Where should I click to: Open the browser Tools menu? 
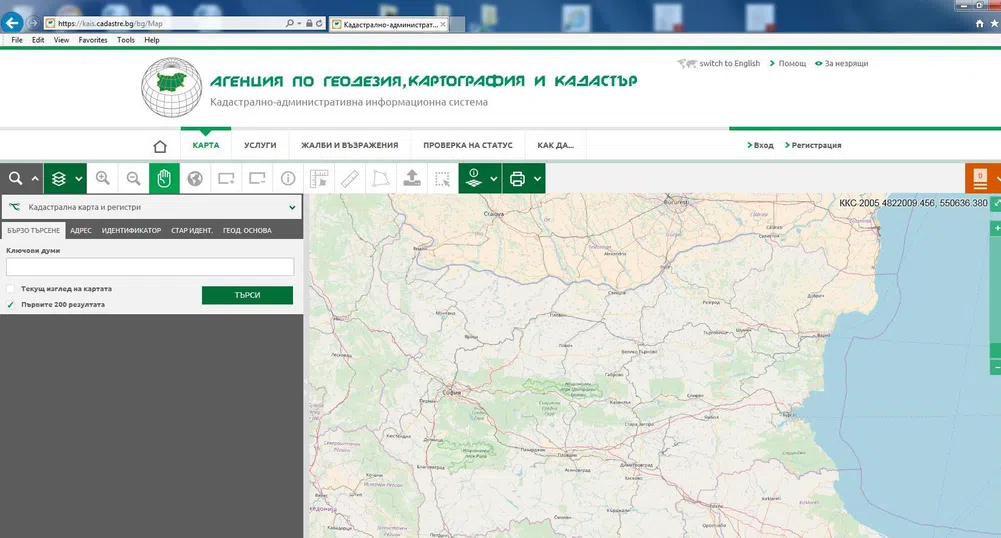[126, 40]
